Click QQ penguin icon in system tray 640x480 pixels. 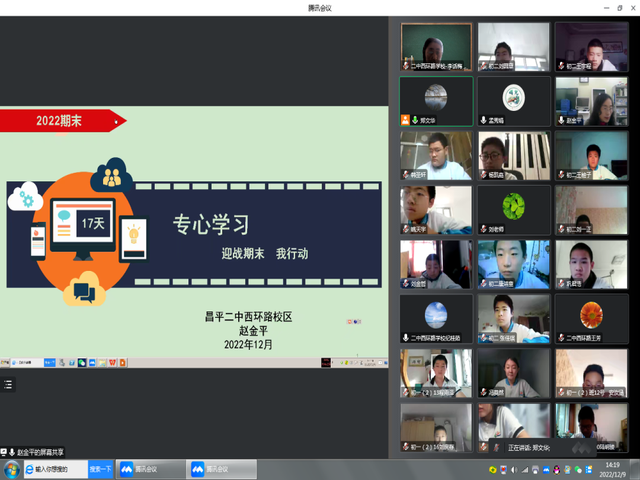coord(557,470)
